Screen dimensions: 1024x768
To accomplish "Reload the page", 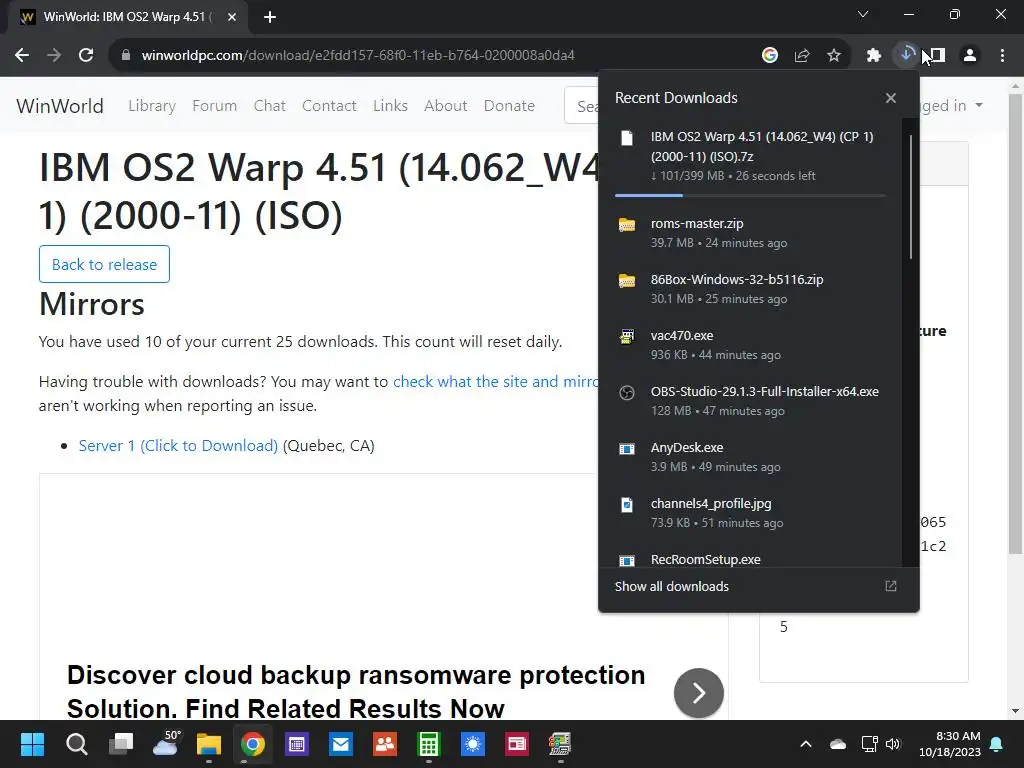I will 86,56.
